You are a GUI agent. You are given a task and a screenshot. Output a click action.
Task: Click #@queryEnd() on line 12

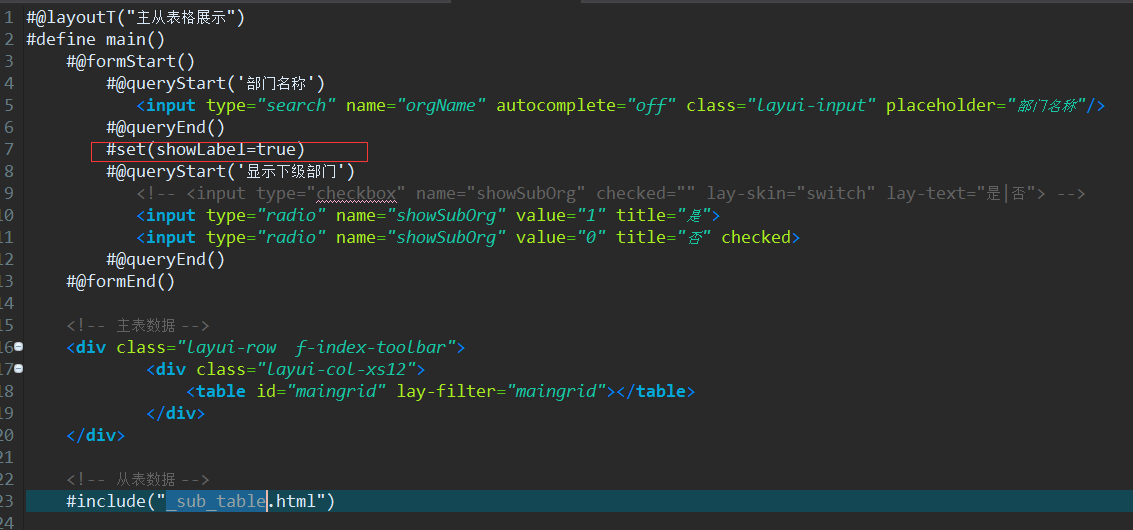point(166,260)
